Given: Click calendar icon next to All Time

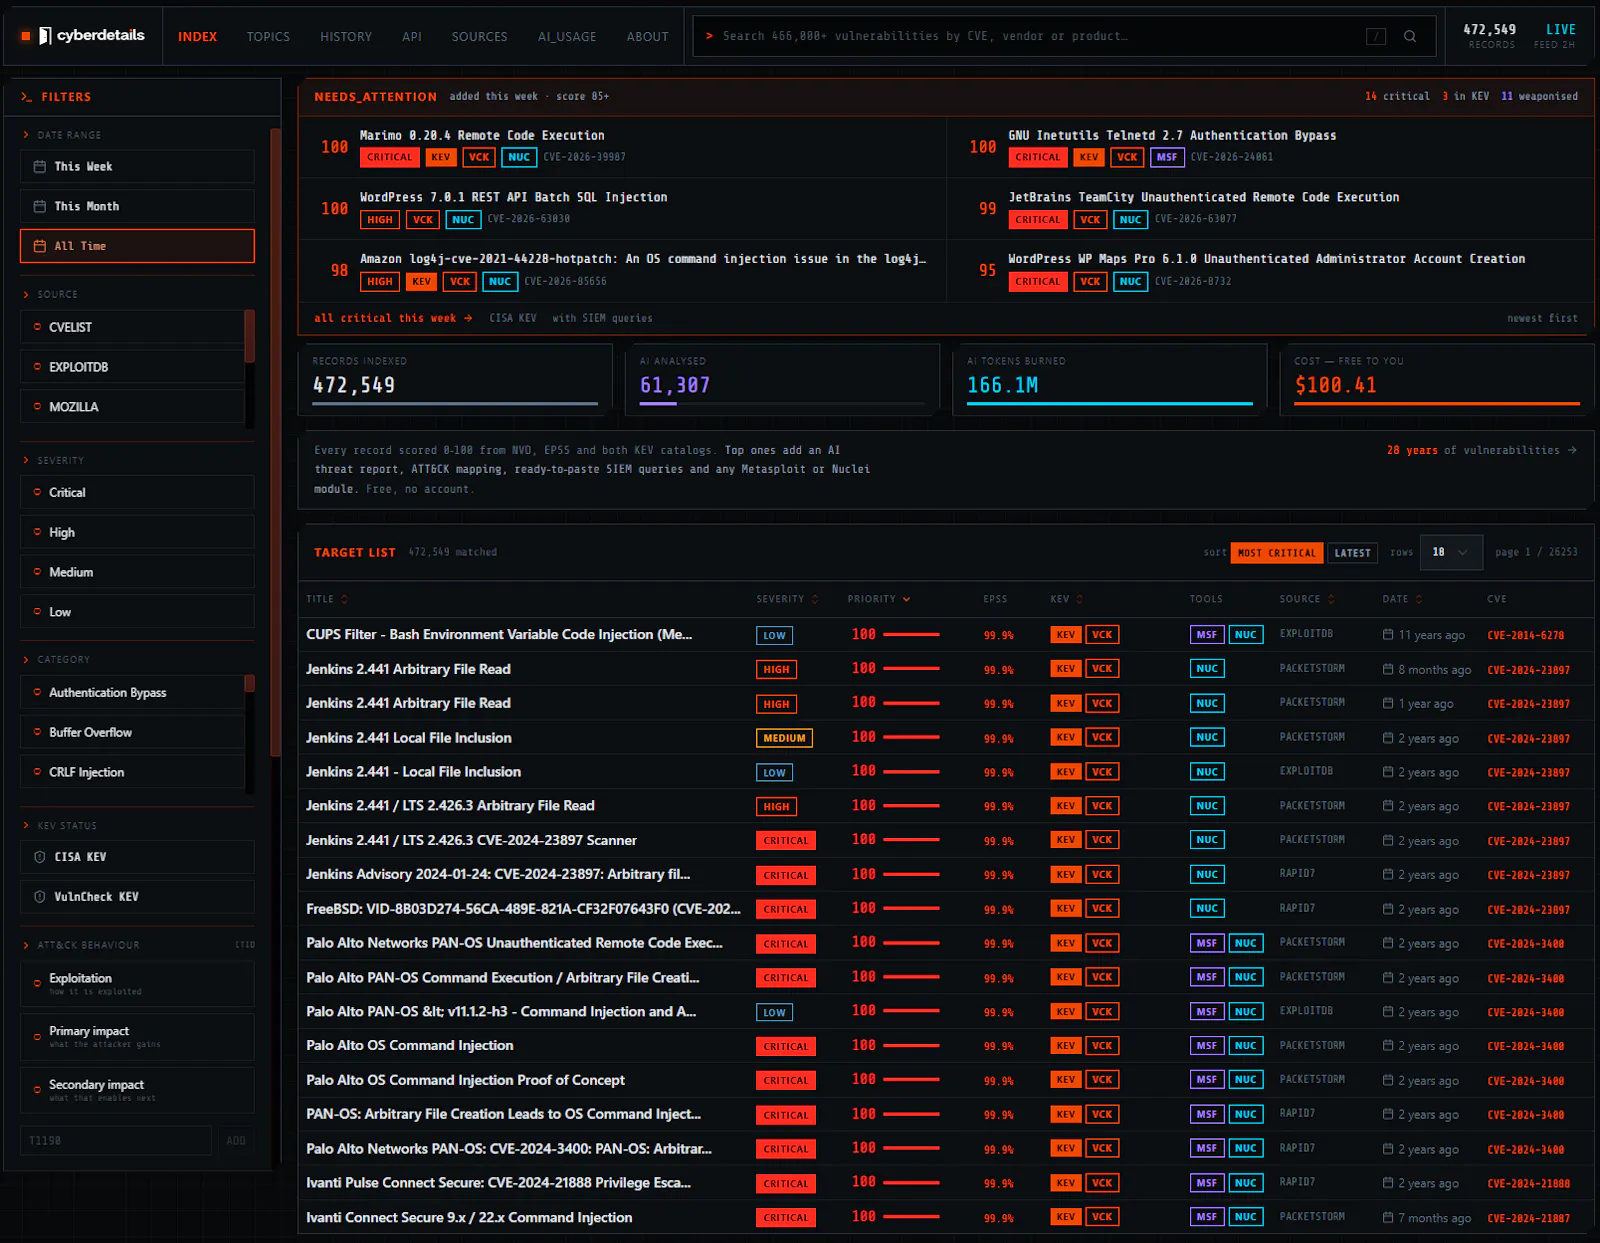Looking at the screenshot, I should (x=40, y=246).
